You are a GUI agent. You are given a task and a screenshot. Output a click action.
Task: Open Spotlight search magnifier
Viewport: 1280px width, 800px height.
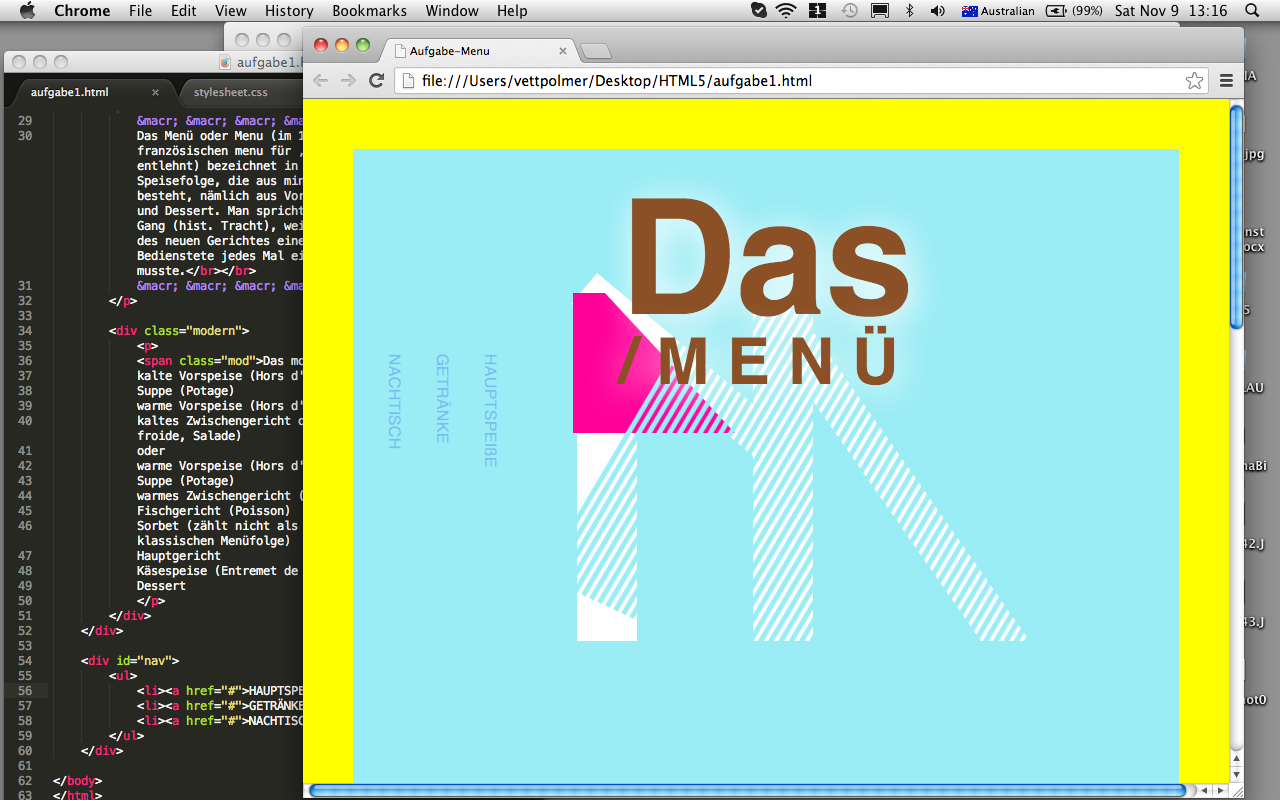click(x=1252, y=11)
